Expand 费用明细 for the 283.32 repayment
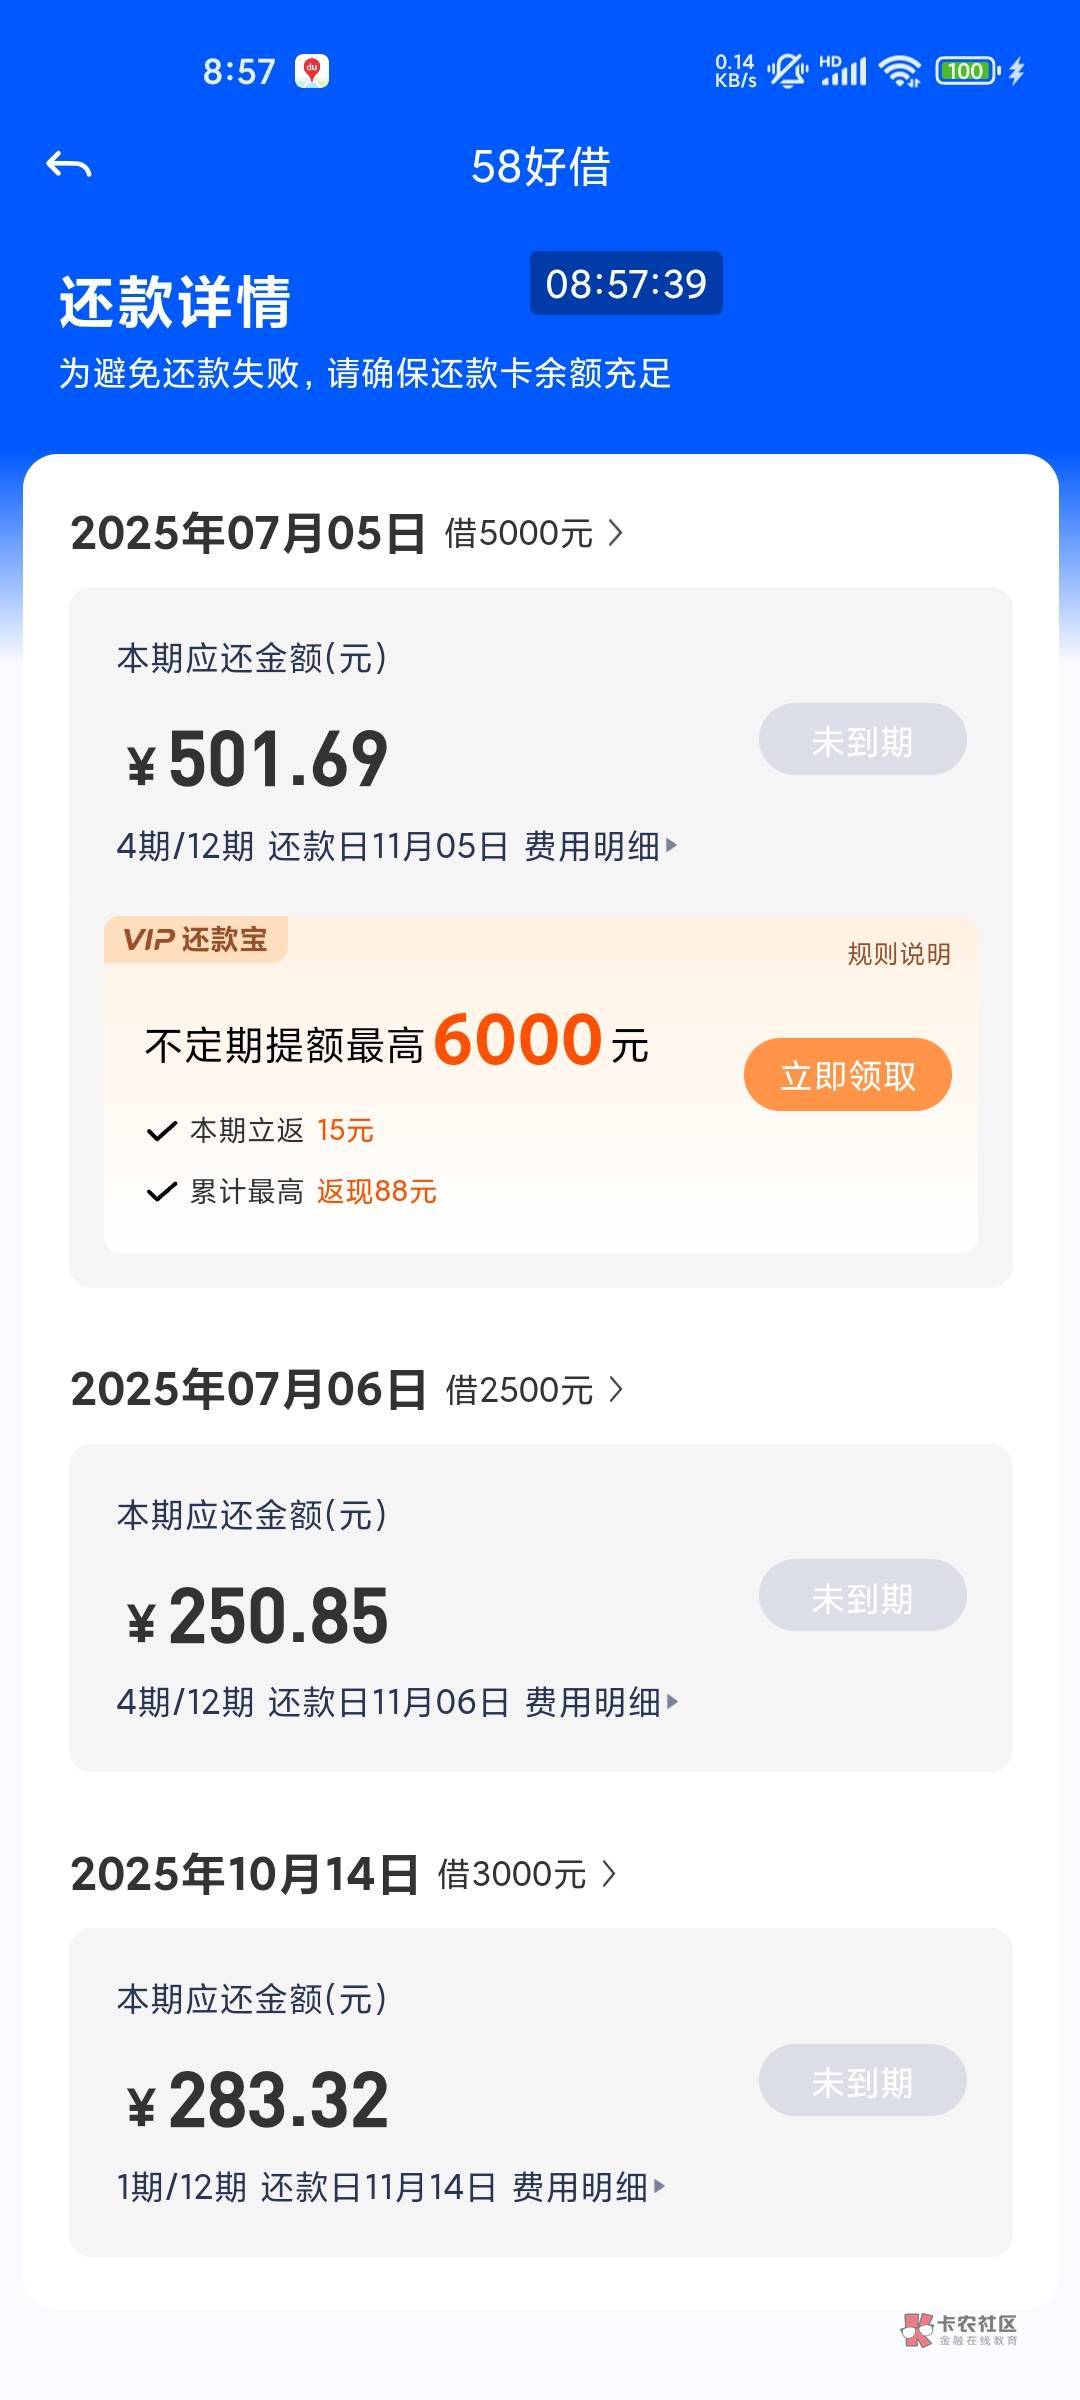The image size is (1080, 2400). pyautogui.click(x=589, y=2187)
